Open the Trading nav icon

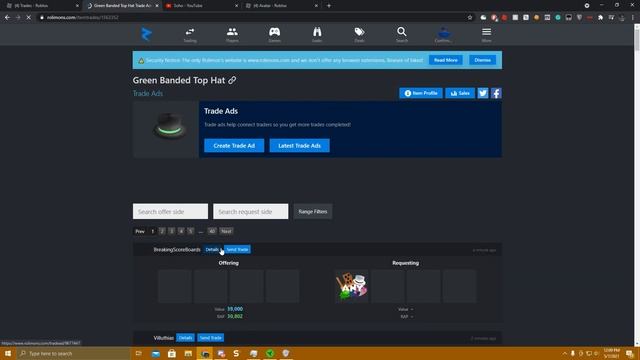pyautogui.click(x=190, y=35)
